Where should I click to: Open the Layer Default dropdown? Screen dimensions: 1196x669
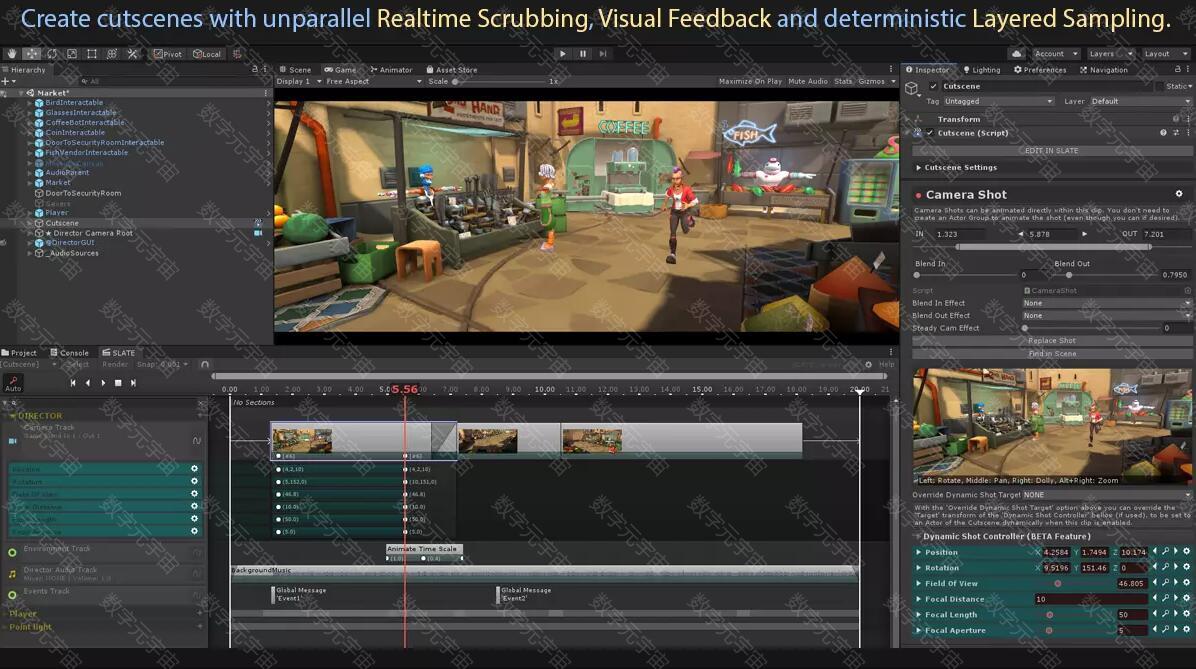pos(1140,101)
